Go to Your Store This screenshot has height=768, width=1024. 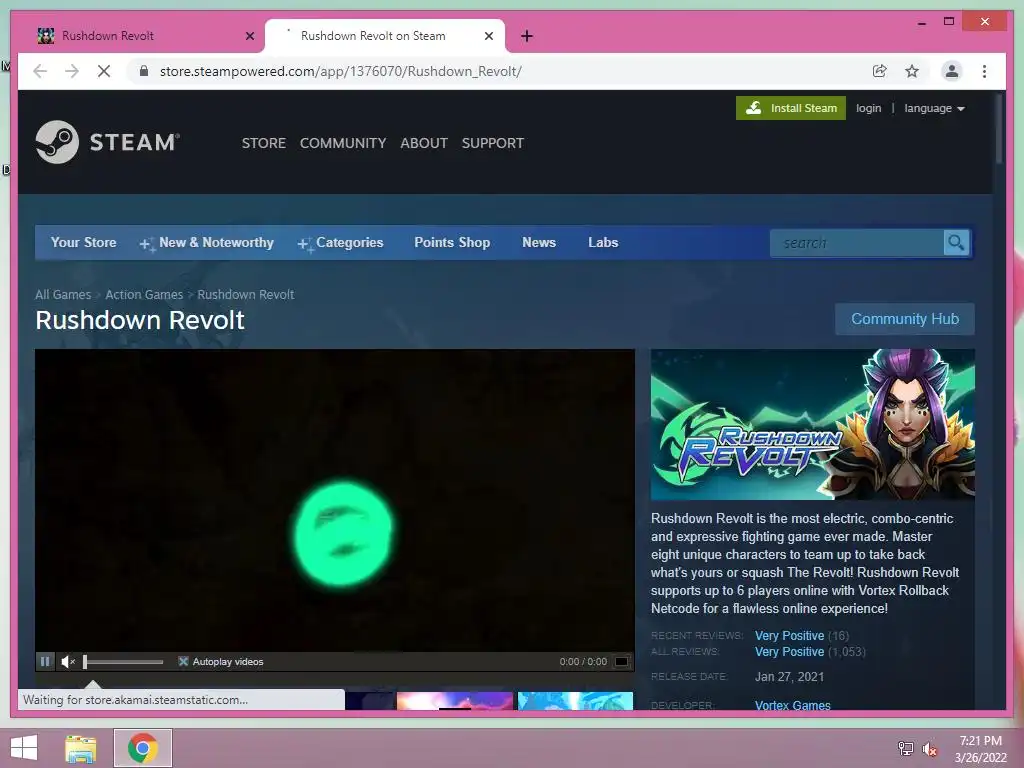click(x=84, y=242)
